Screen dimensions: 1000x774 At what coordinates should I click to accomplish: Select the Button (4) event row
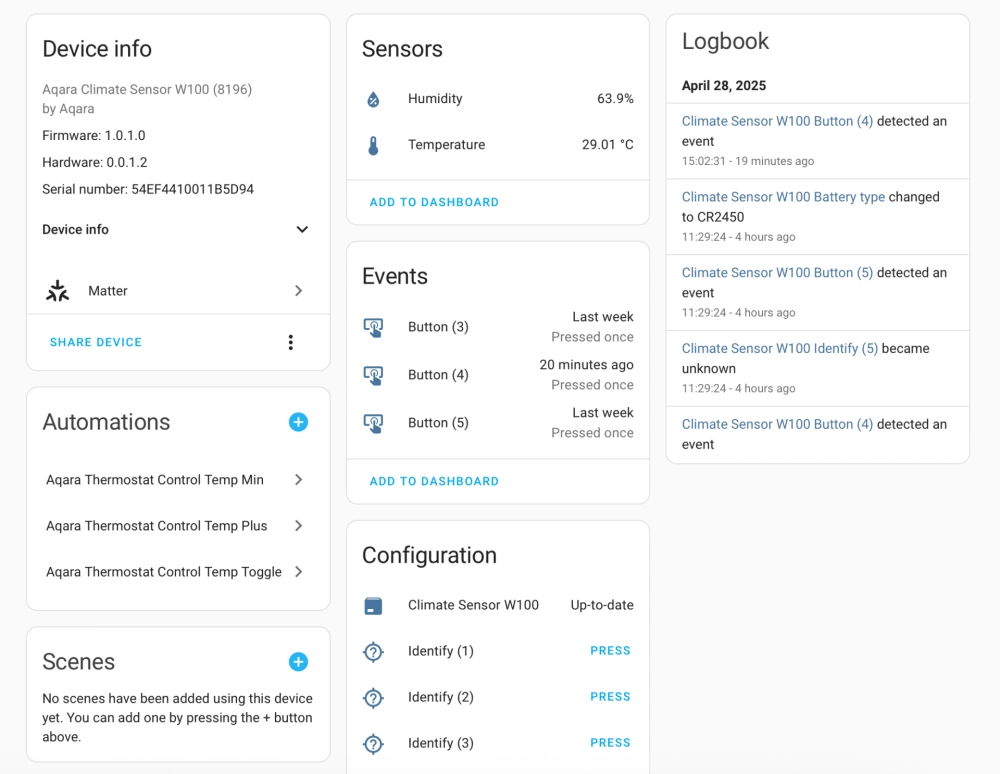[498, 375]
